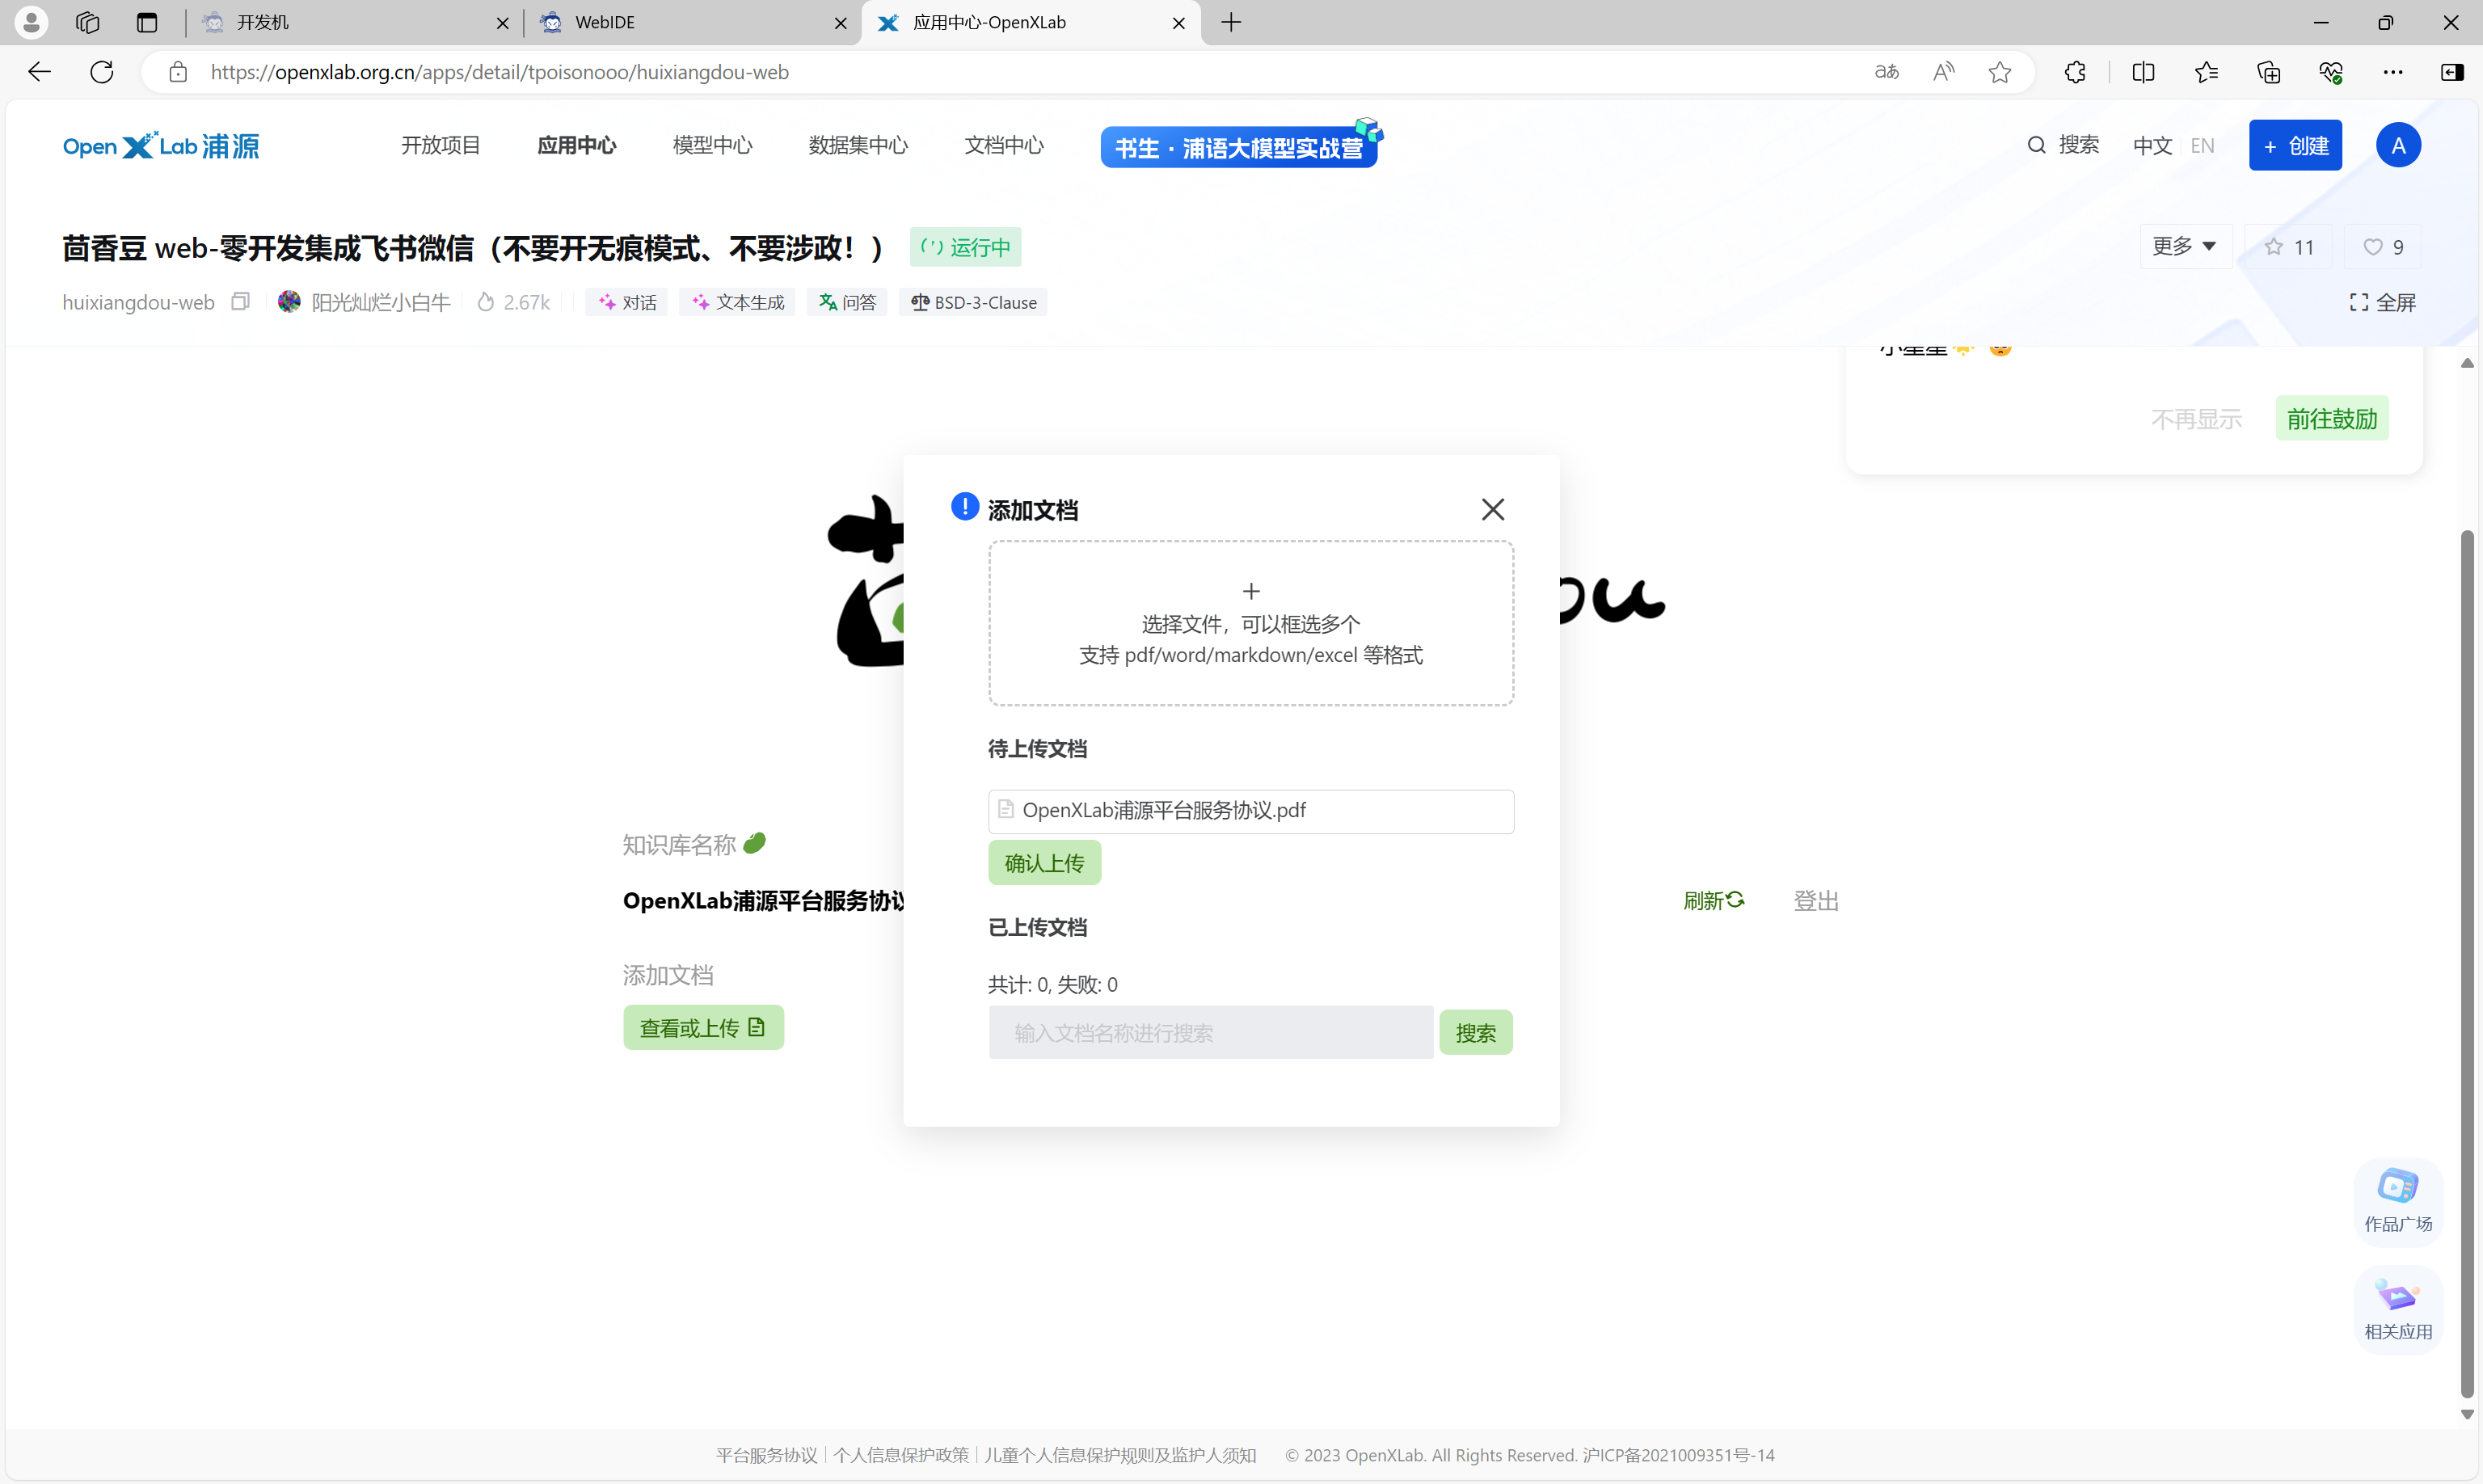Click the user avatar A
This screenshot has height=1484, width=2483.
click(x=2398, y=145)
